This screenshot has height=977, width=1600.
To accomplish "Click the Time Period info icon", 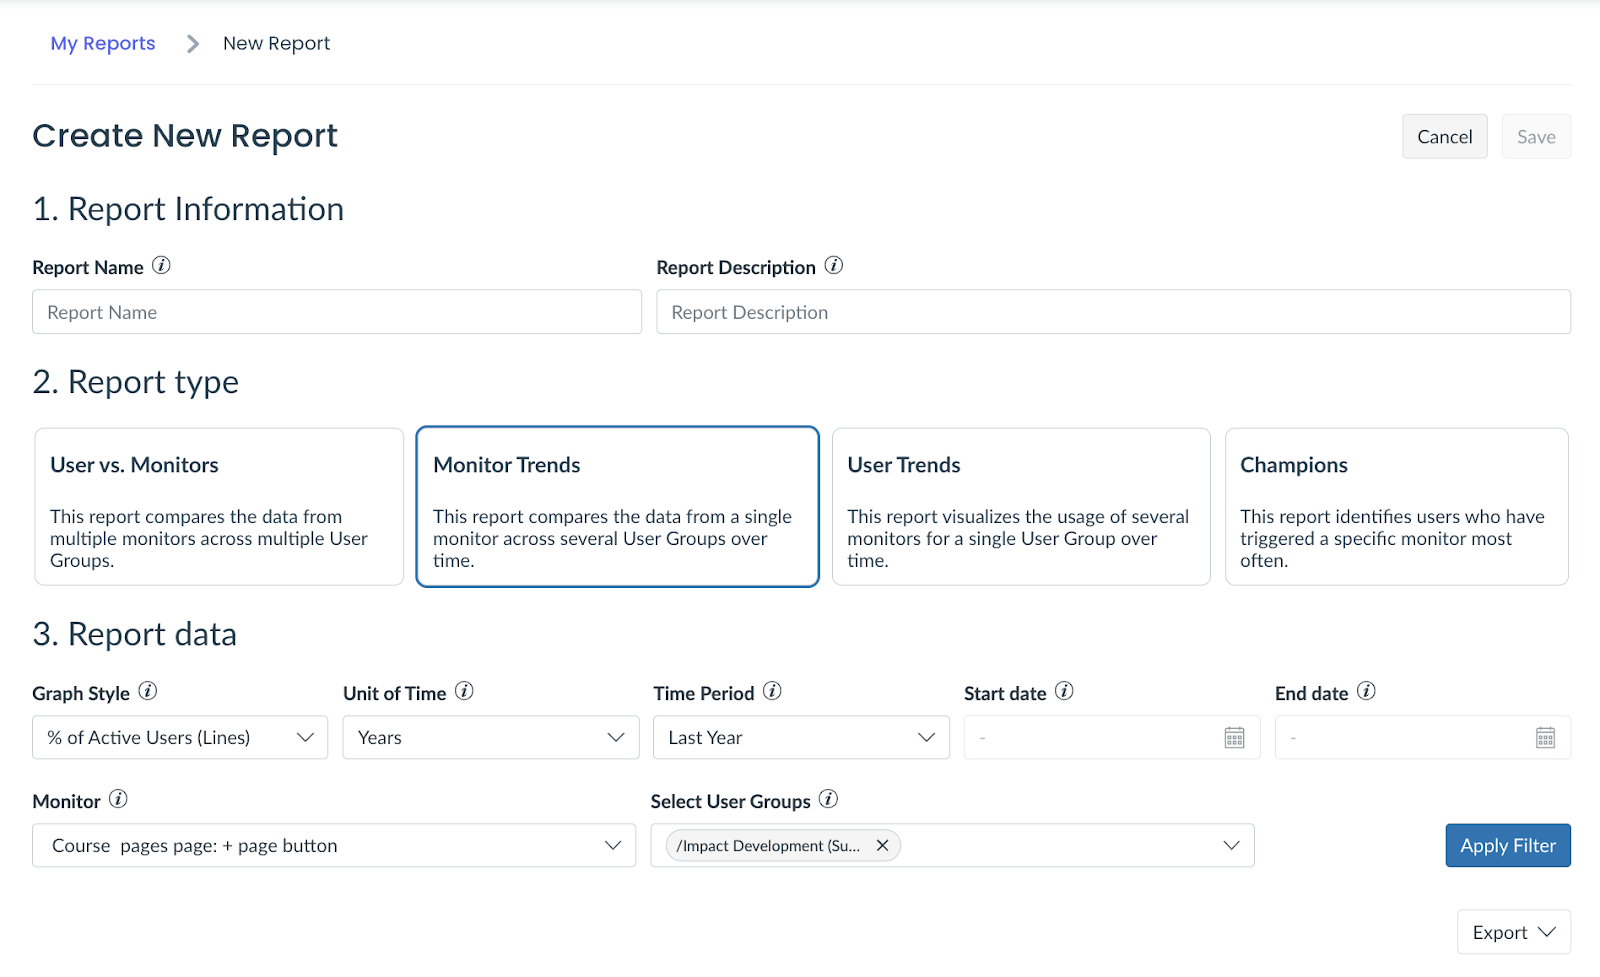I will click(x=772, y=691).
